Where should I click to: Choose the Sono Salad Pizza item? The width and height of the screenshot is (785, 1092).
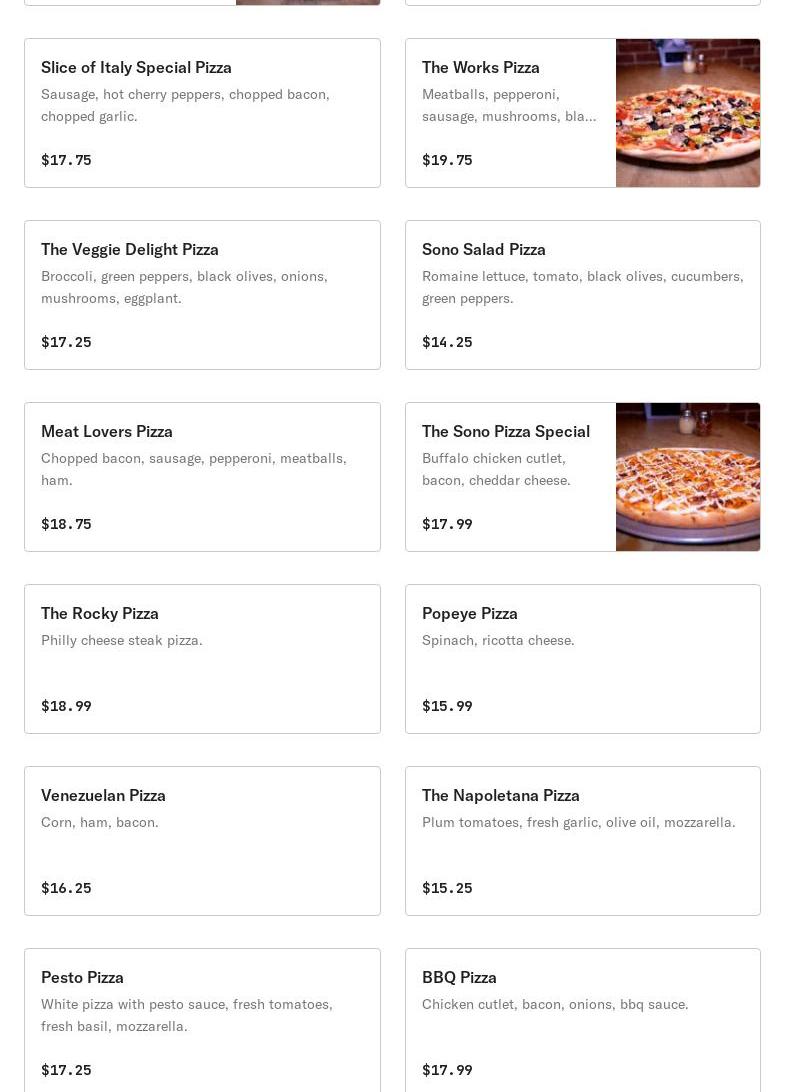click(x=582, y=295)
